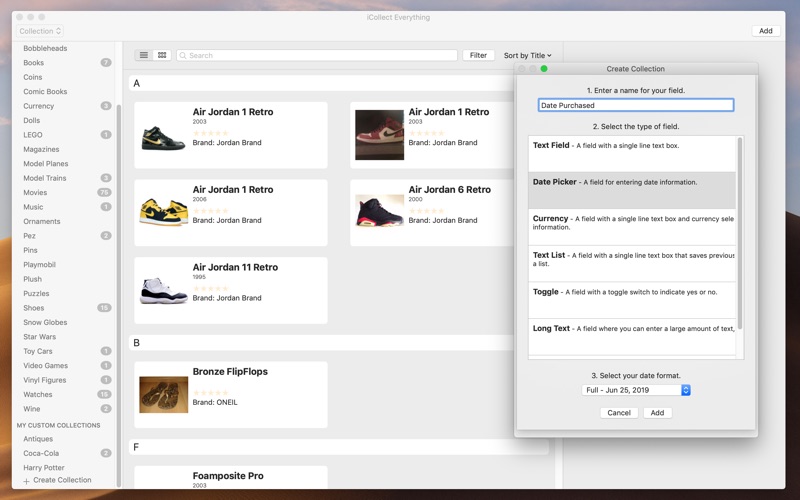
Task: Click the Filter button
Action: point(478,55)
